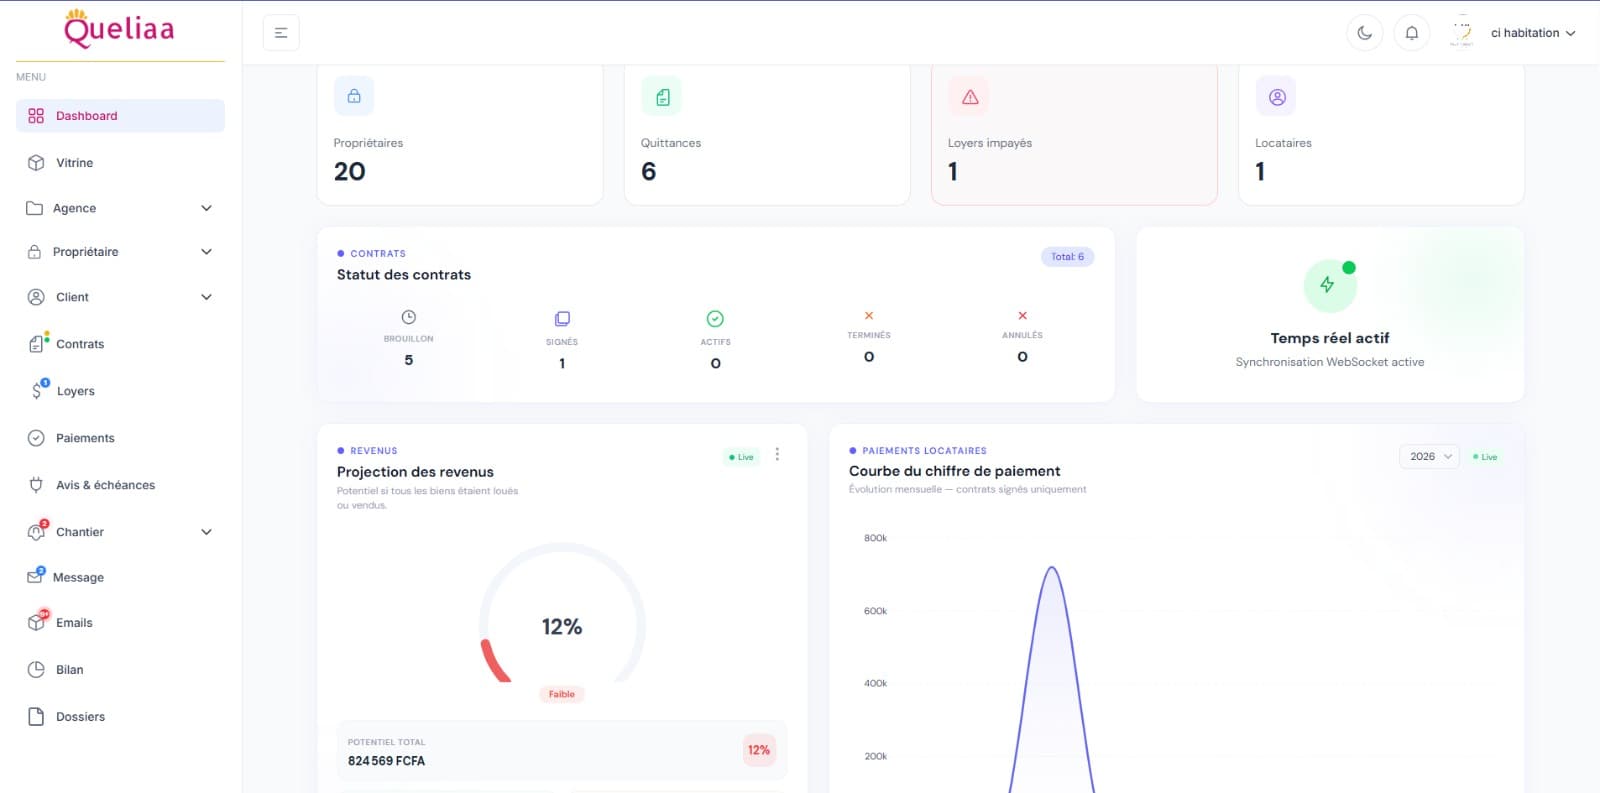Click the Vitrine cube icon
Viewport: 1600px width, 793px height.
36,163
